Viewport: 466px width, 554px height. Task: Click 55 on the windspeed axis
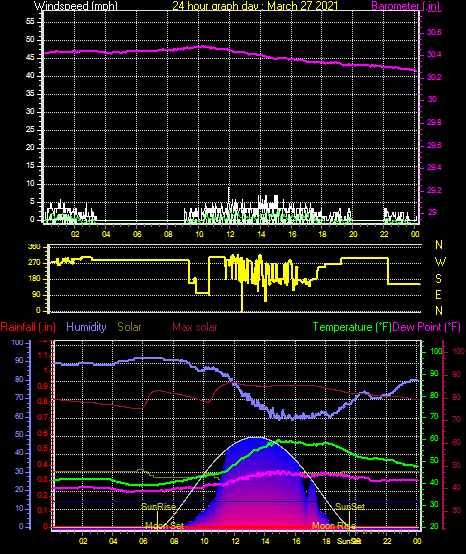[x=30, y=22]
